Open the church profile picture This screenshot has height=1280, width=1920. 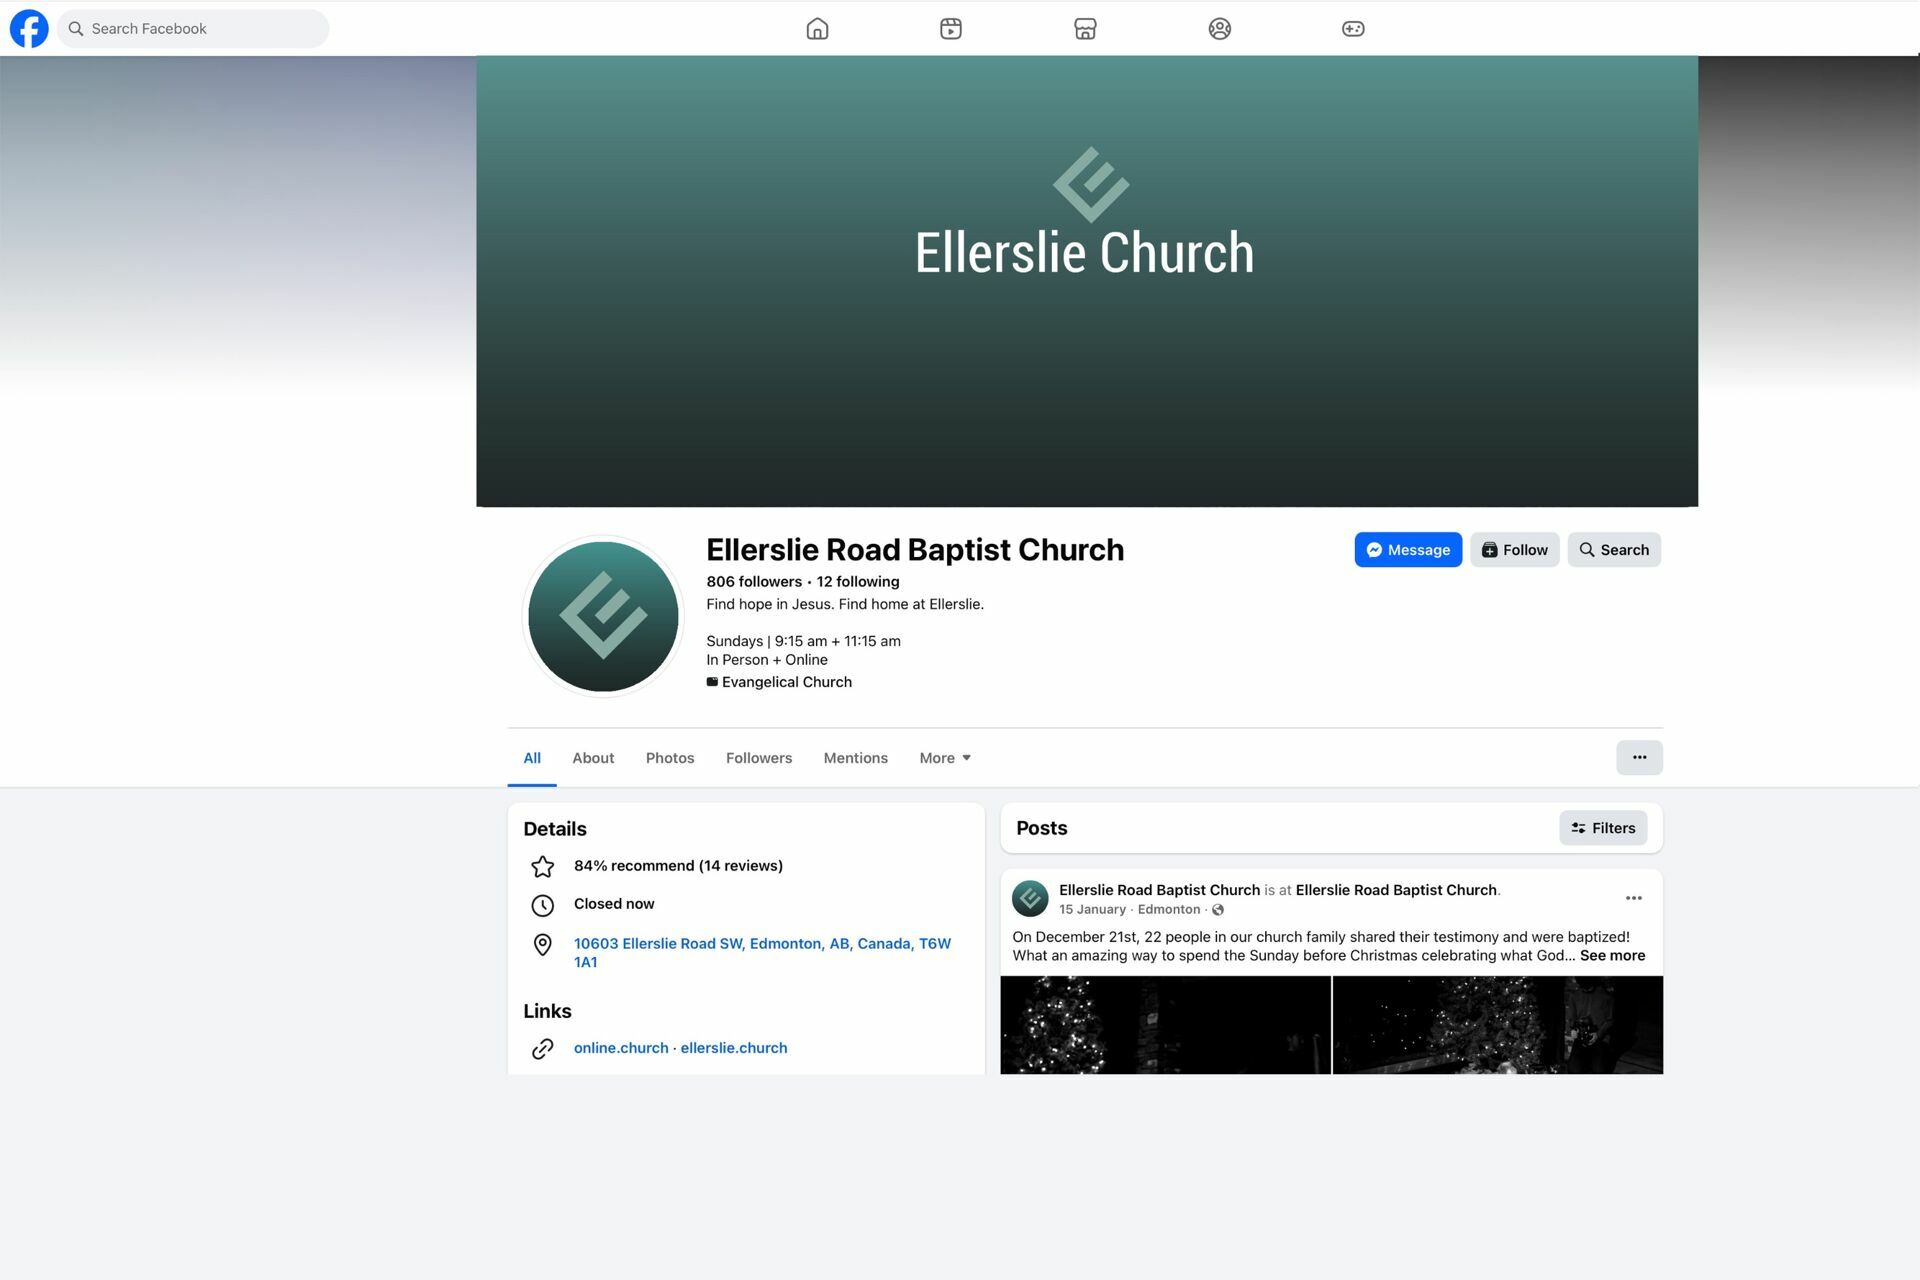(603, 616)
